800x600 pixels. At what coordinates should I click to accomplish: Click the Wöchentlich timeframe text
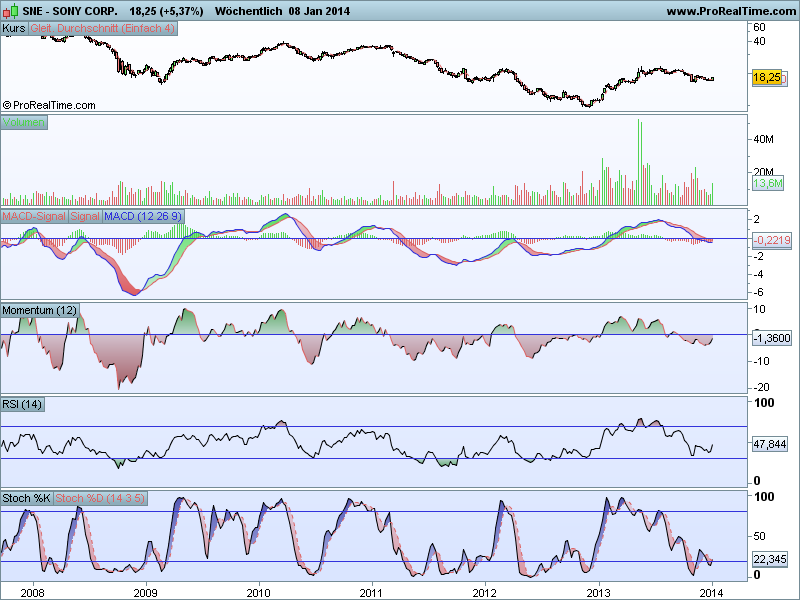tap(248, 11)
